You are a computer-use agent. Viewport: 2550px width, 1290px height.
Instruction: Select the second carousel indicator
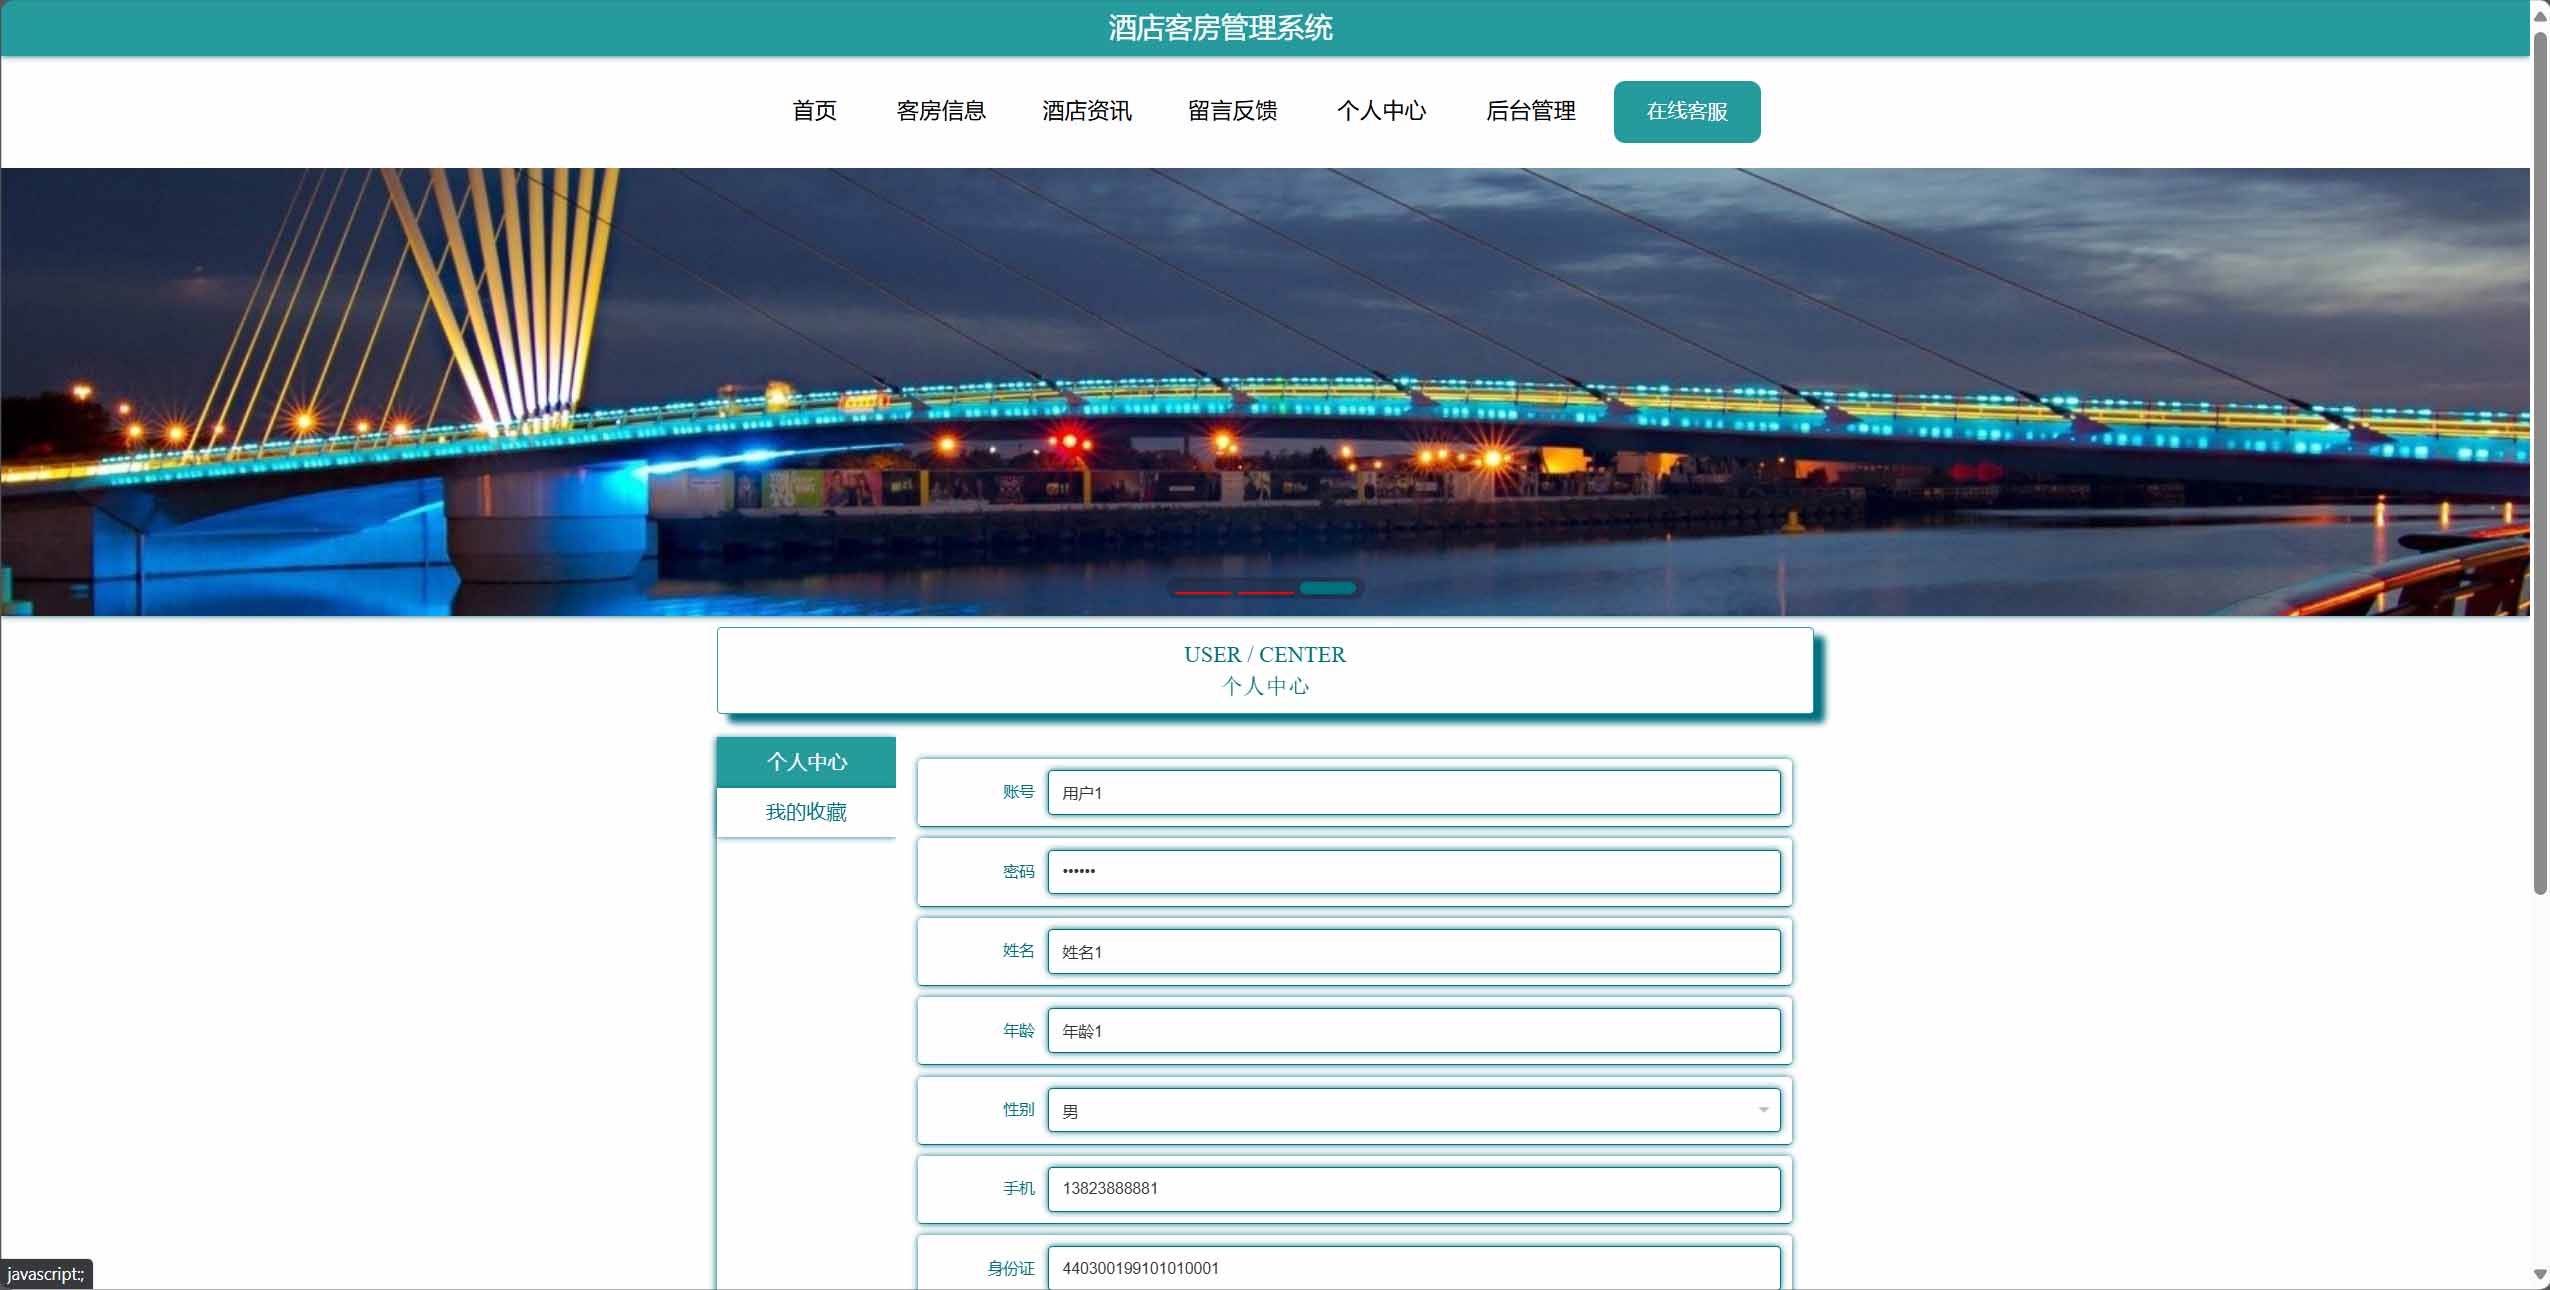click(x=1266, y=592)
